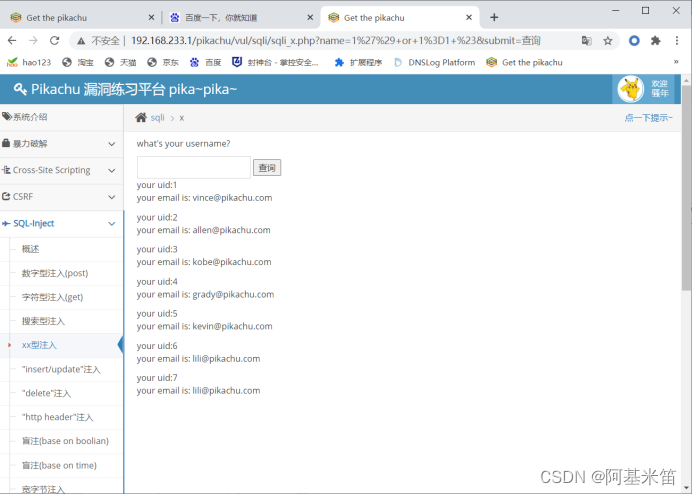
Task: Expand the 暴力破解 menu
Action: click(x=61, y=144)
